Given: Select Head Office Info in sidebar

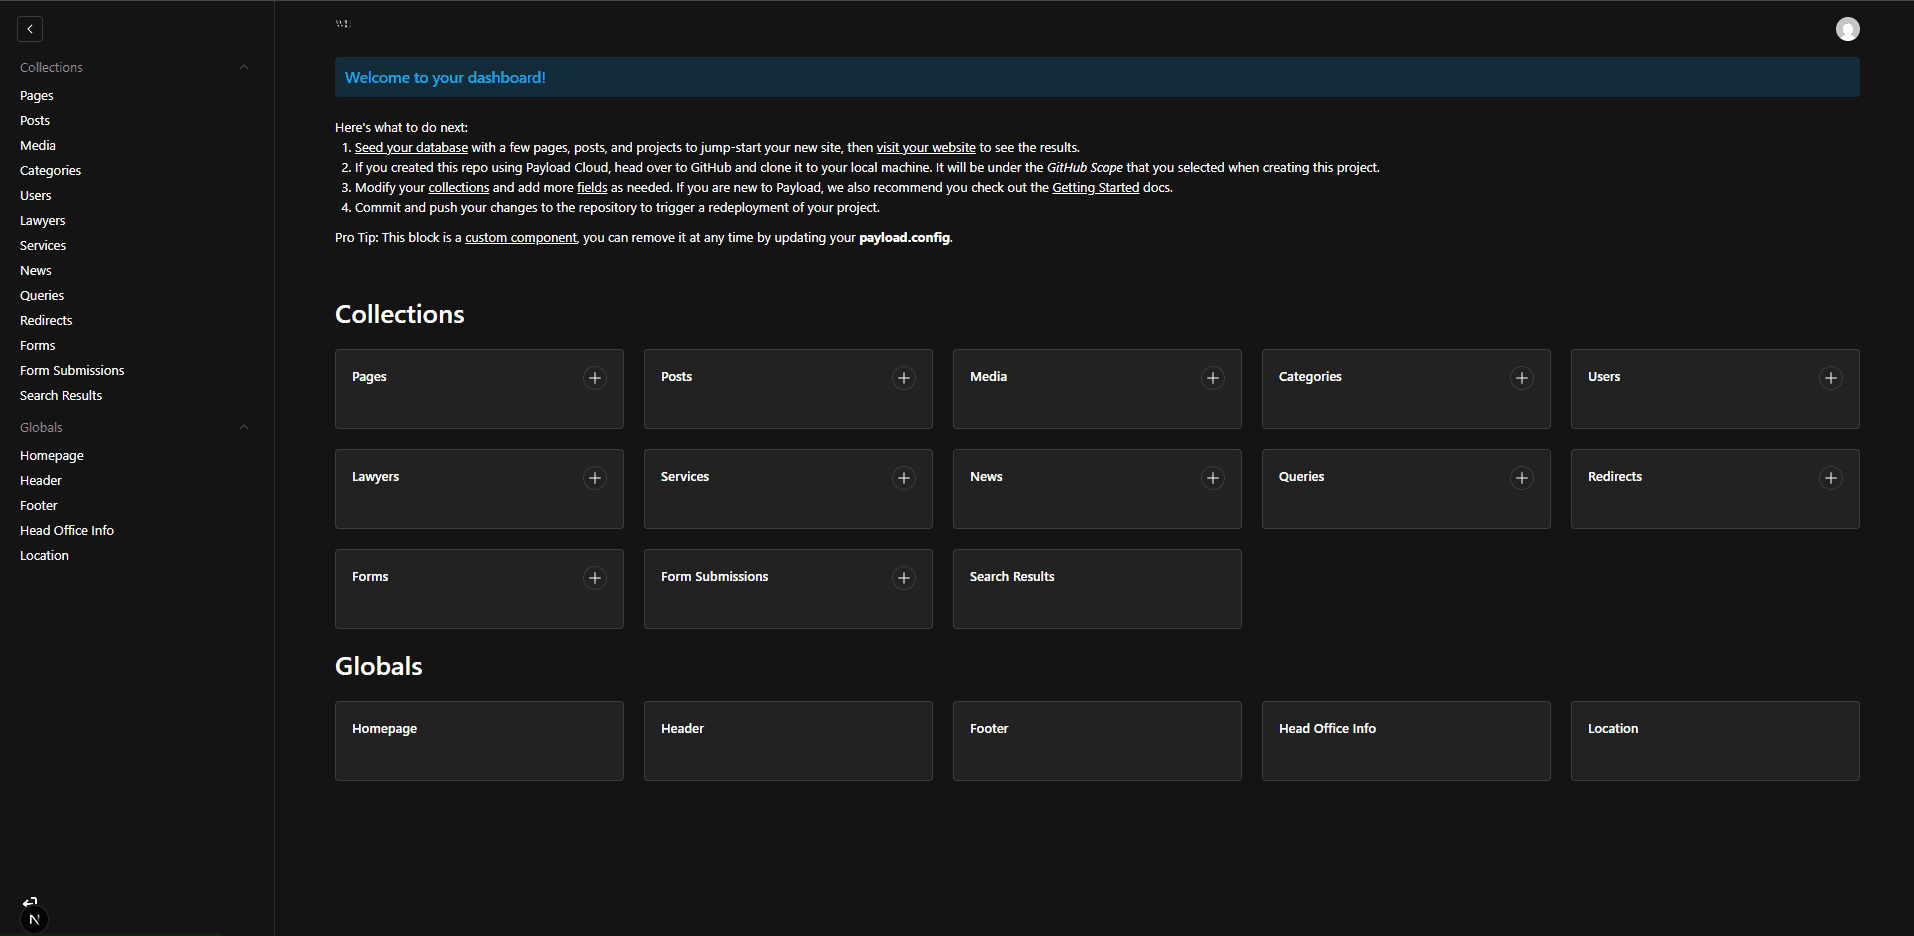Looking at the screenshot, I should click(67, 531).
